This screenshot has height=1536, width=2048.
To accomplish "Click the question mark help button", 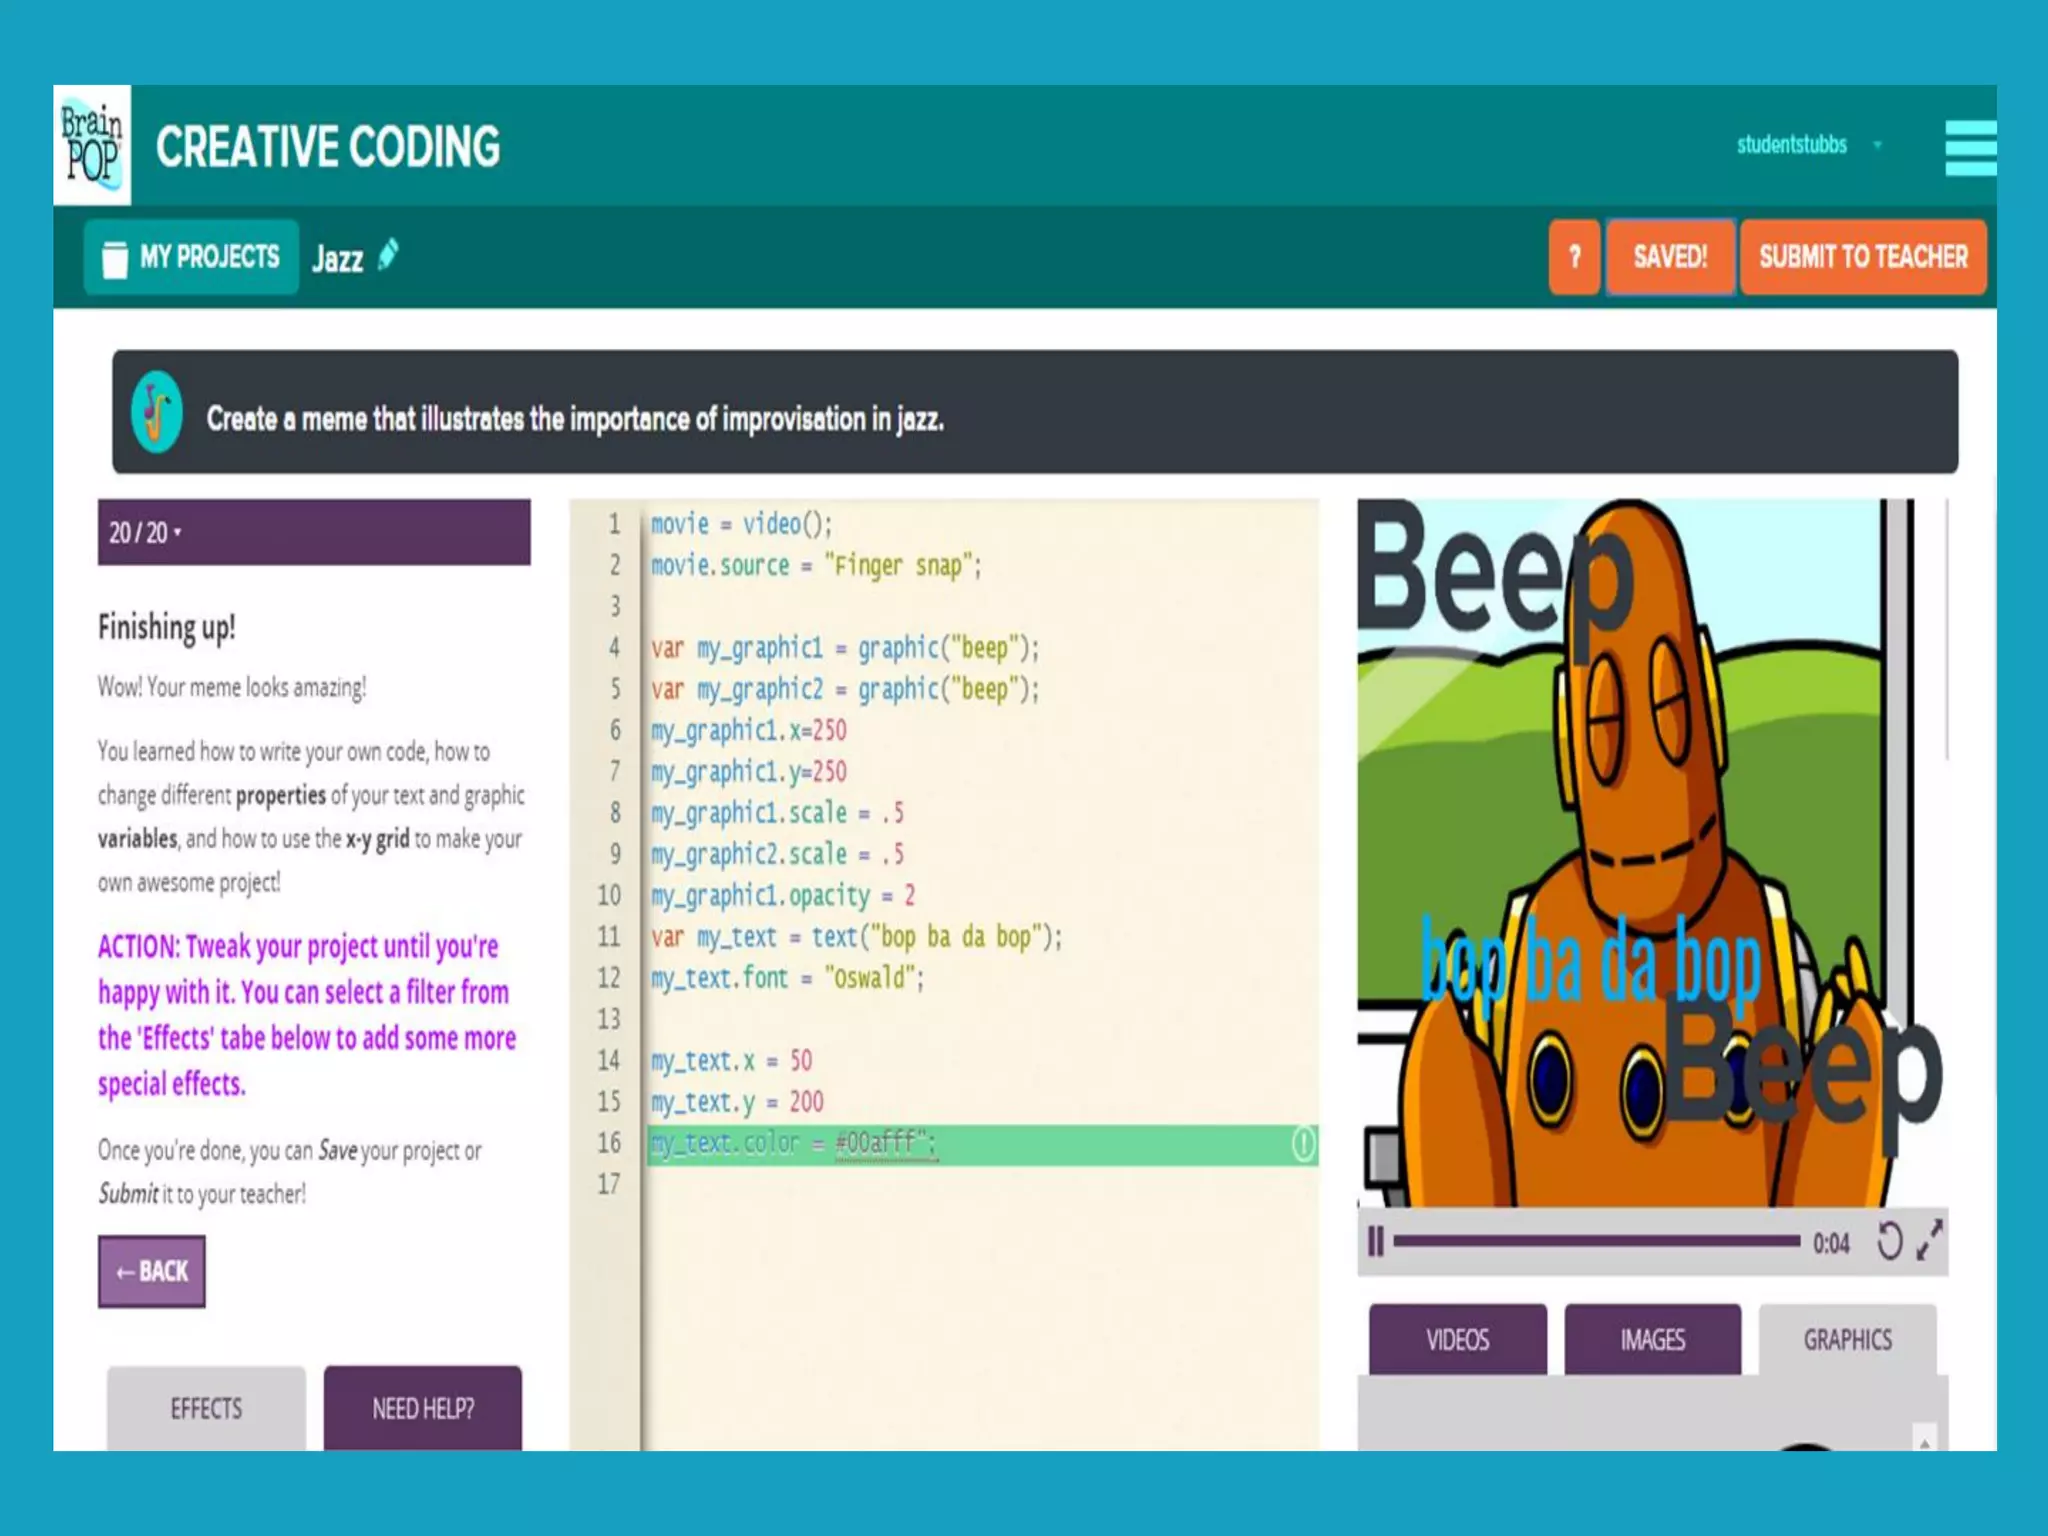I will (x=1574, y=257).
